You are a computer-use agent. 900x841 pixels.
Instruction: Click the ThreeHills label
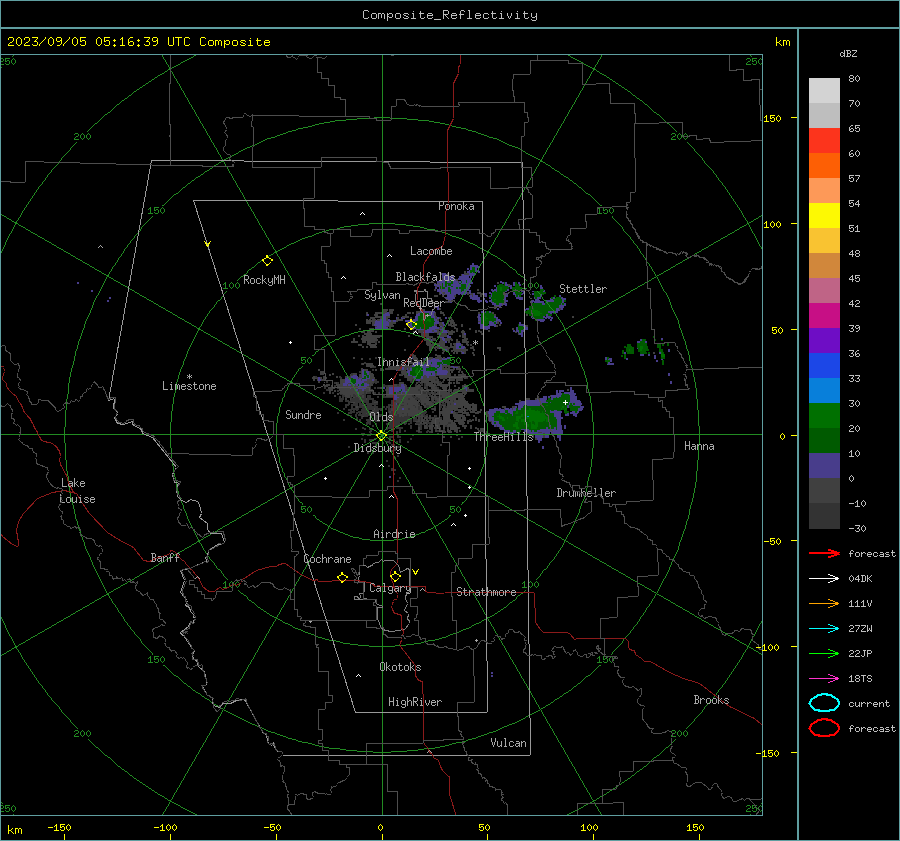click(503, 437)
